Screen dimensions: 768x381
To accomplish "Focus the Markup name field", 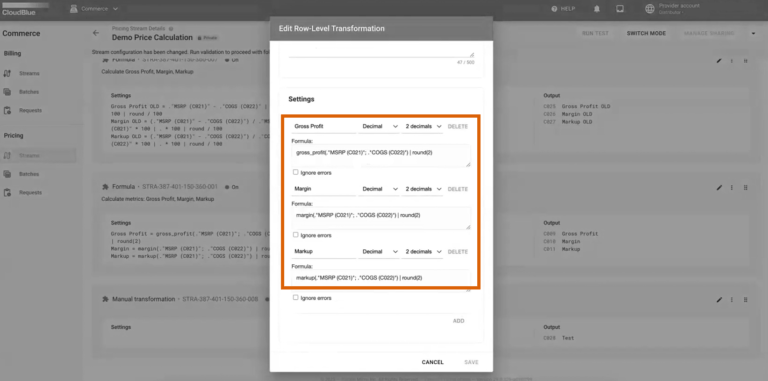I will [323, 252].
